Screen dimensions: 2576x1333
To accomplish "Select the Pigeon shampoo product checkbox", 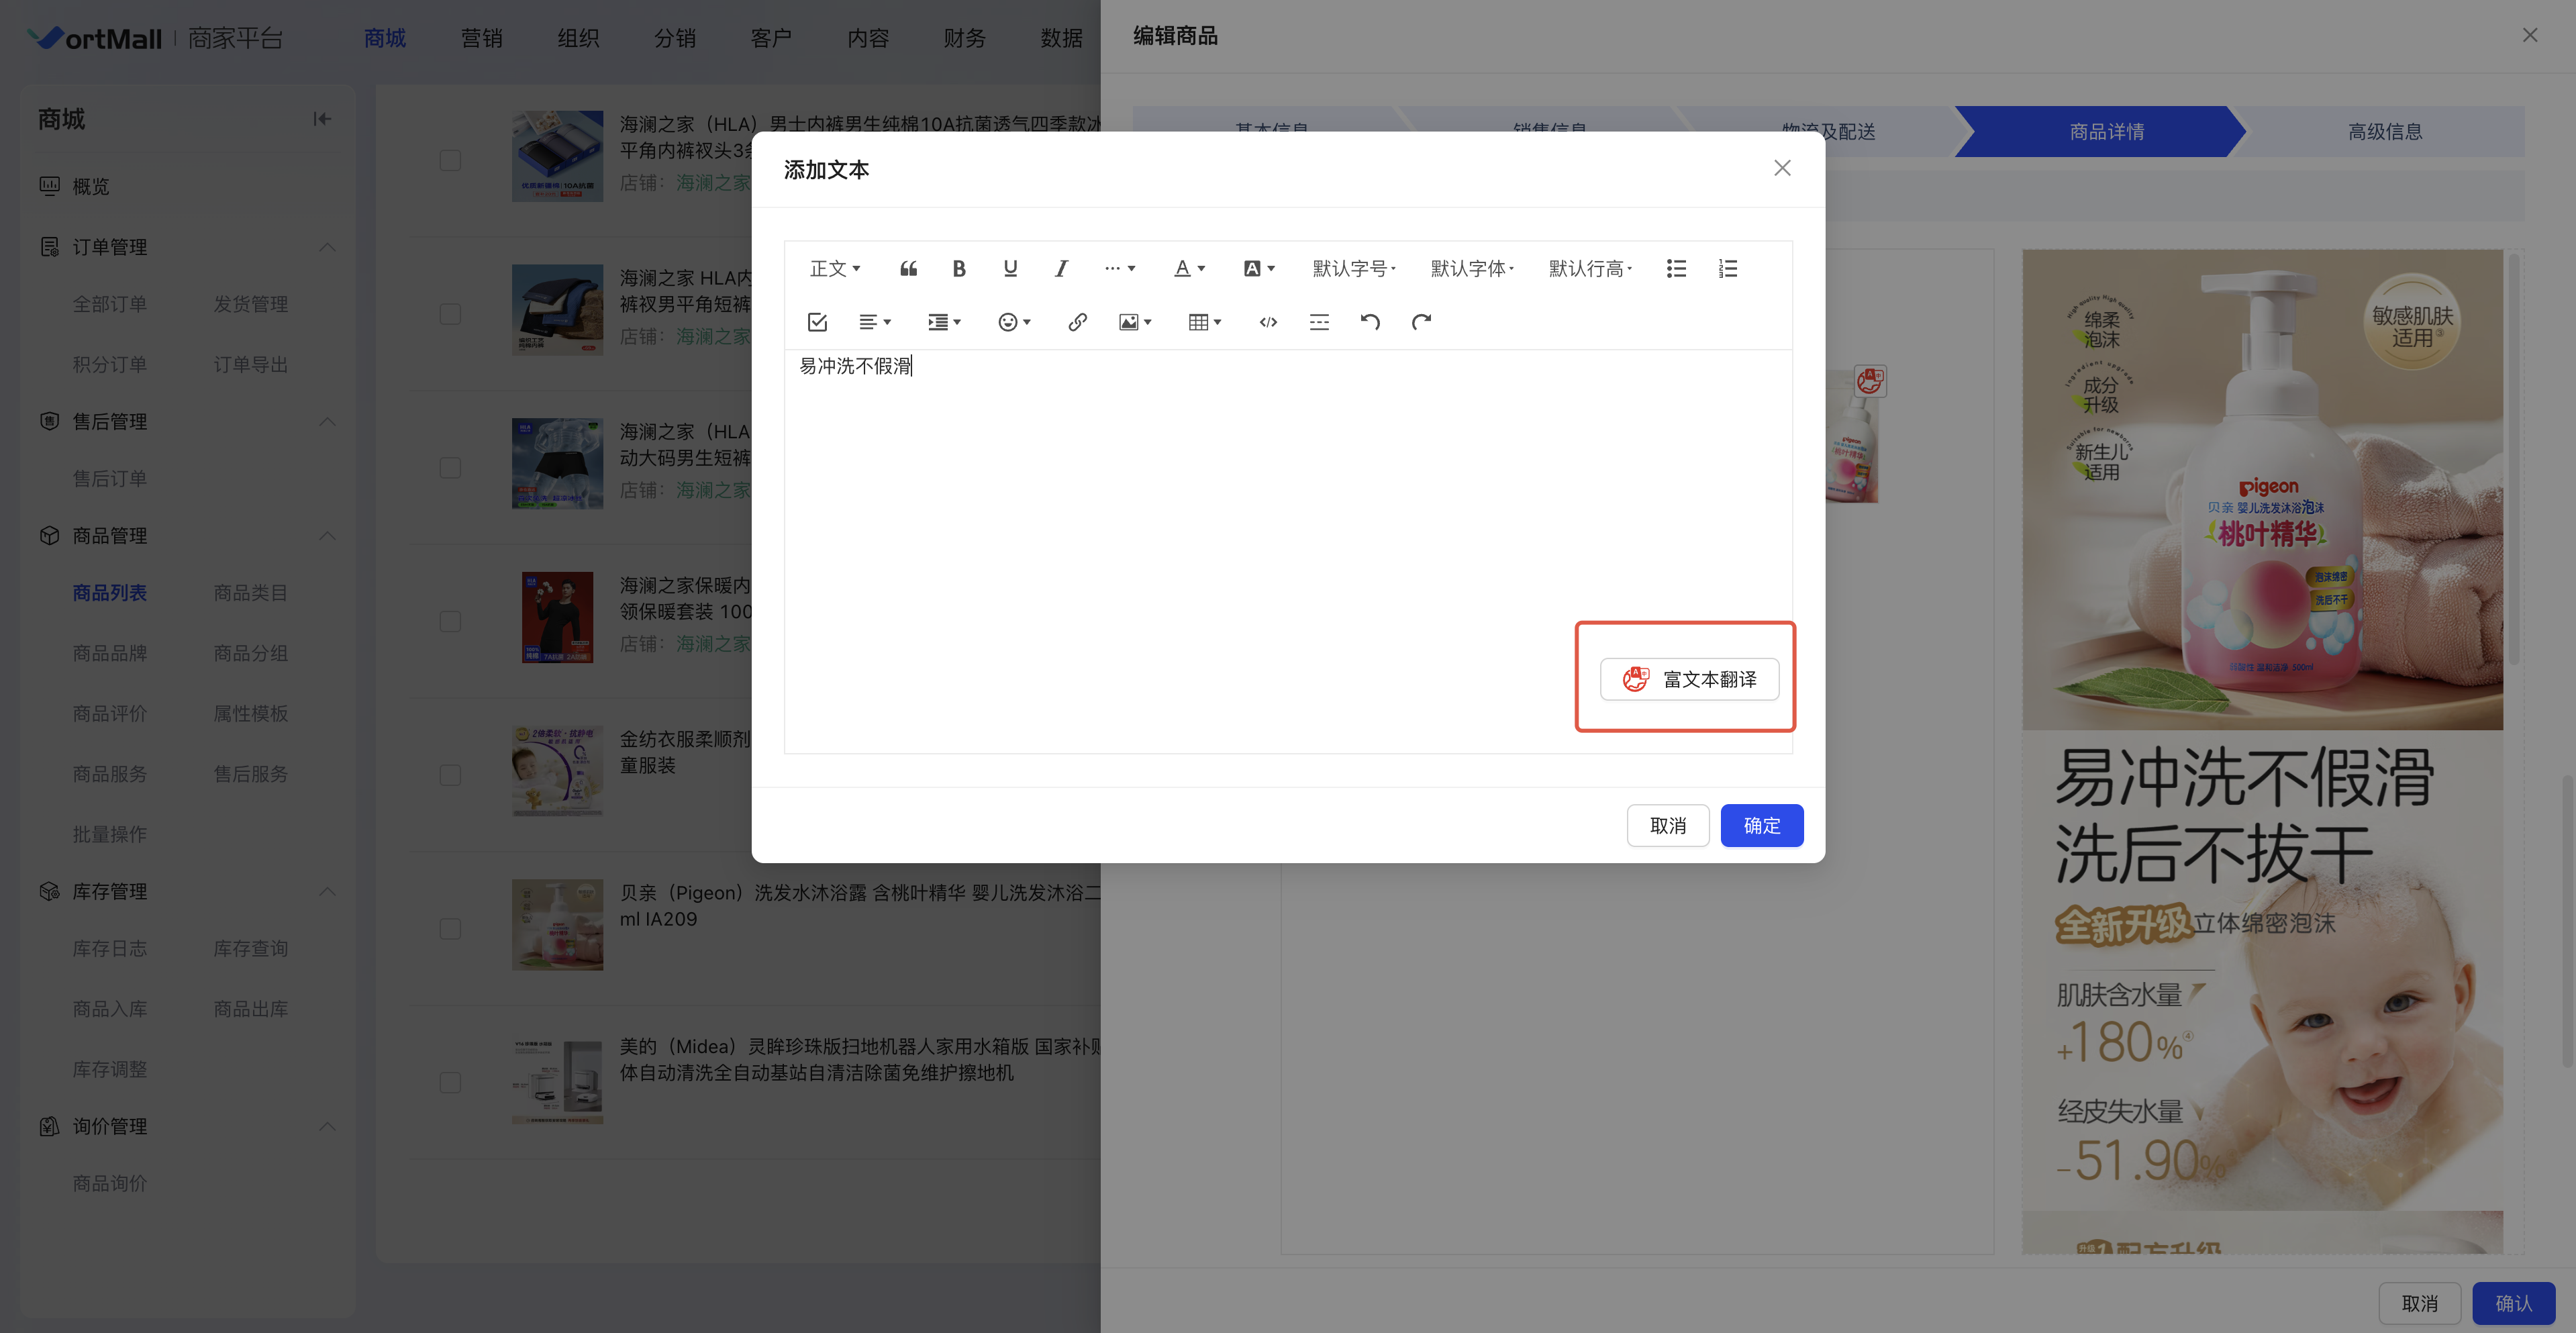I will pos(450,928).
